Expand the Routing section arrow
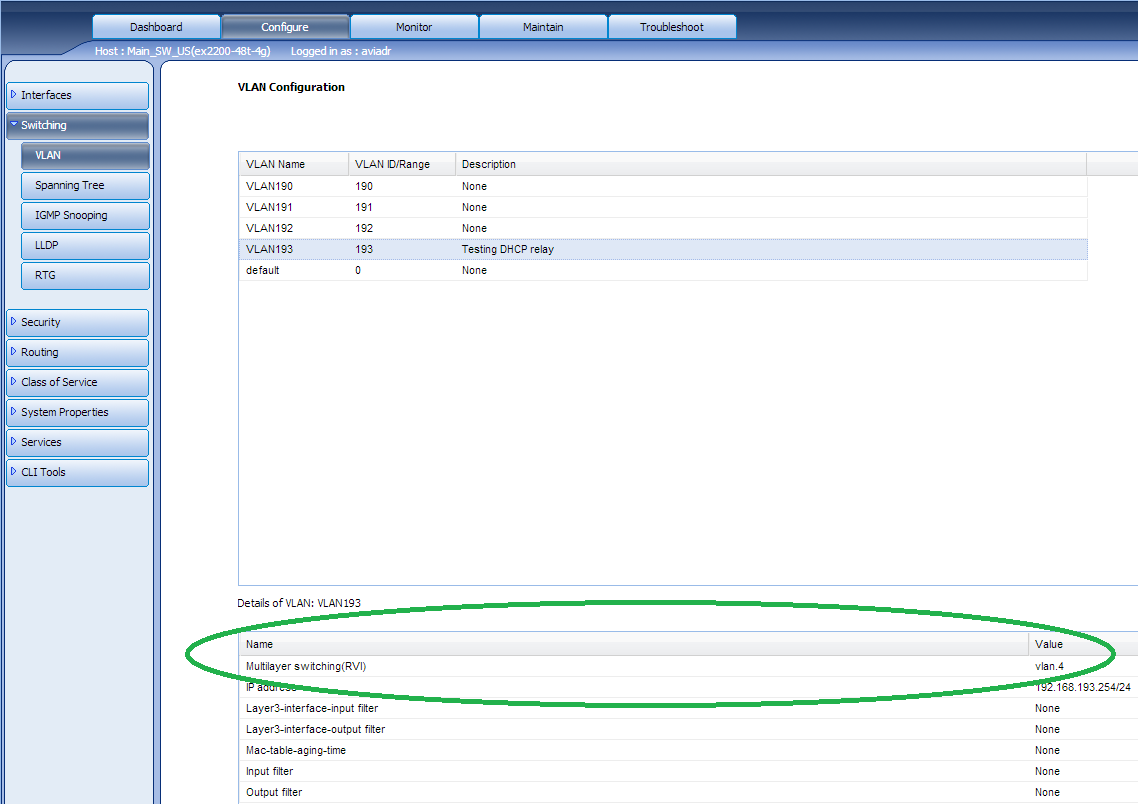The width and height of the screenshot is (1138, 804). point(13,351)
